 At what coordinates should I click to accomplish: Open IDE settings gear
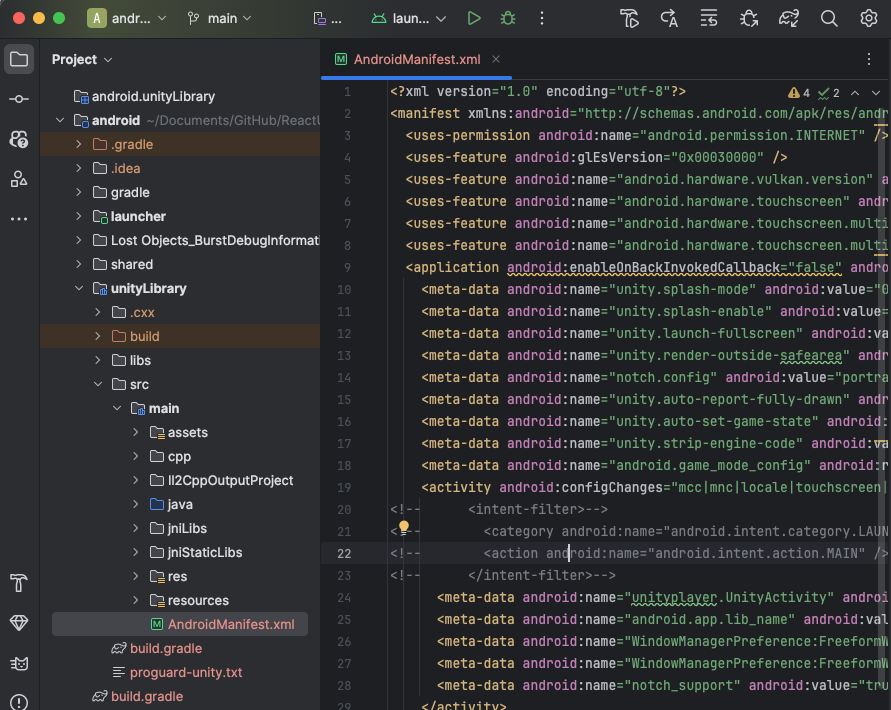(868, 18)
